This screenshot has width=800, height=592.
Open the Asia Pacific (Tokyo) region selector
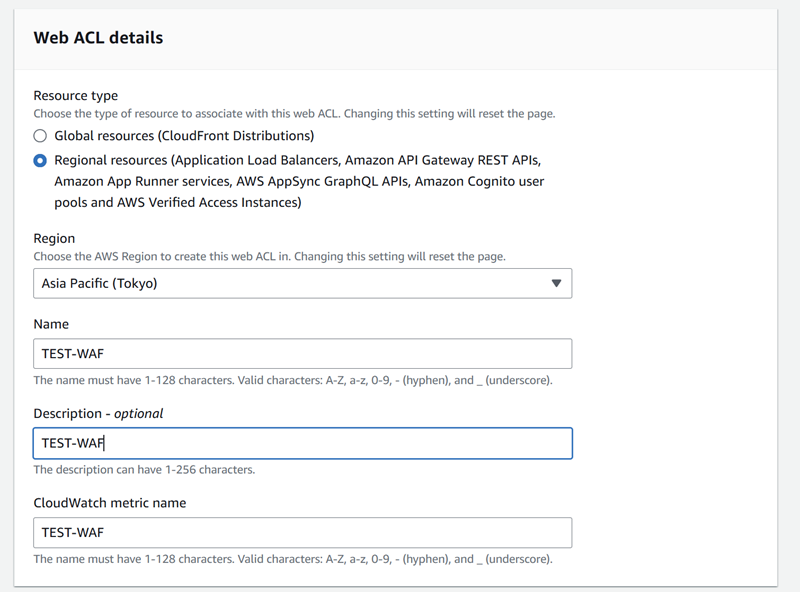303,283
